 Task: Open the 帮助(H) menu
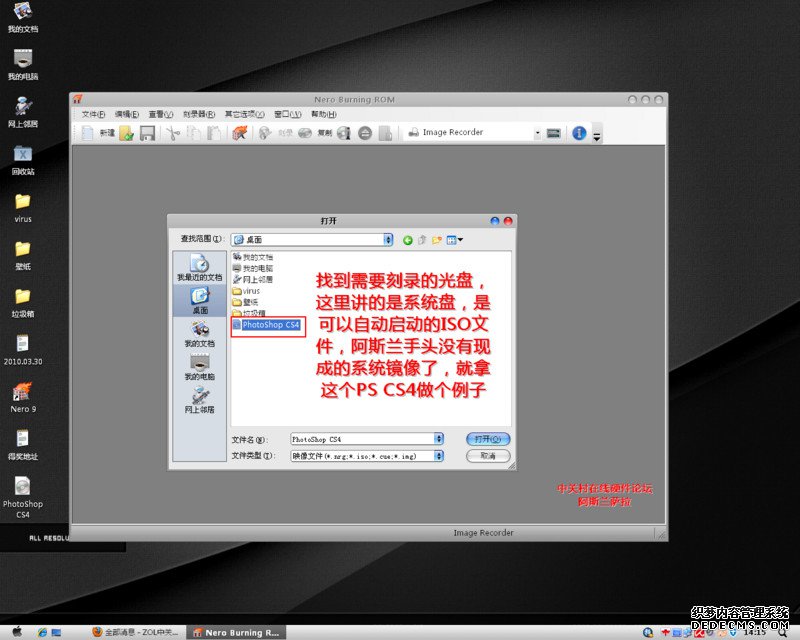323,114
